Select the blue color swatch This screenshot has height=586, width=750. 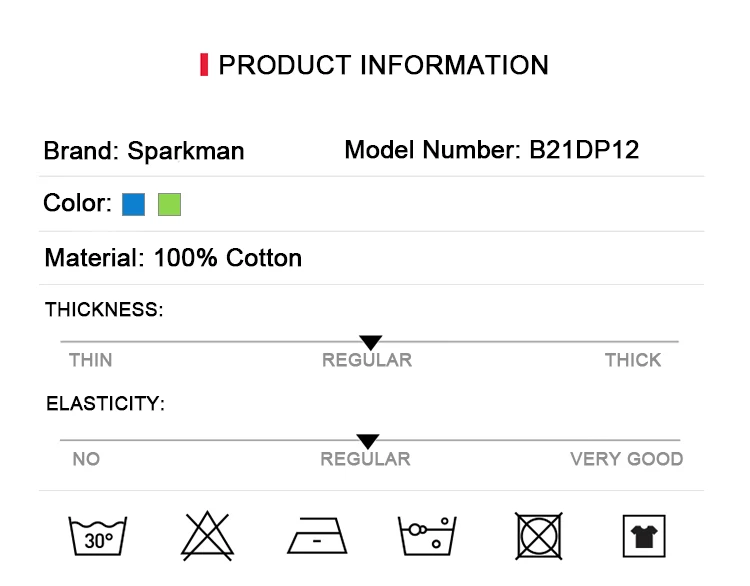click(133, 204)
